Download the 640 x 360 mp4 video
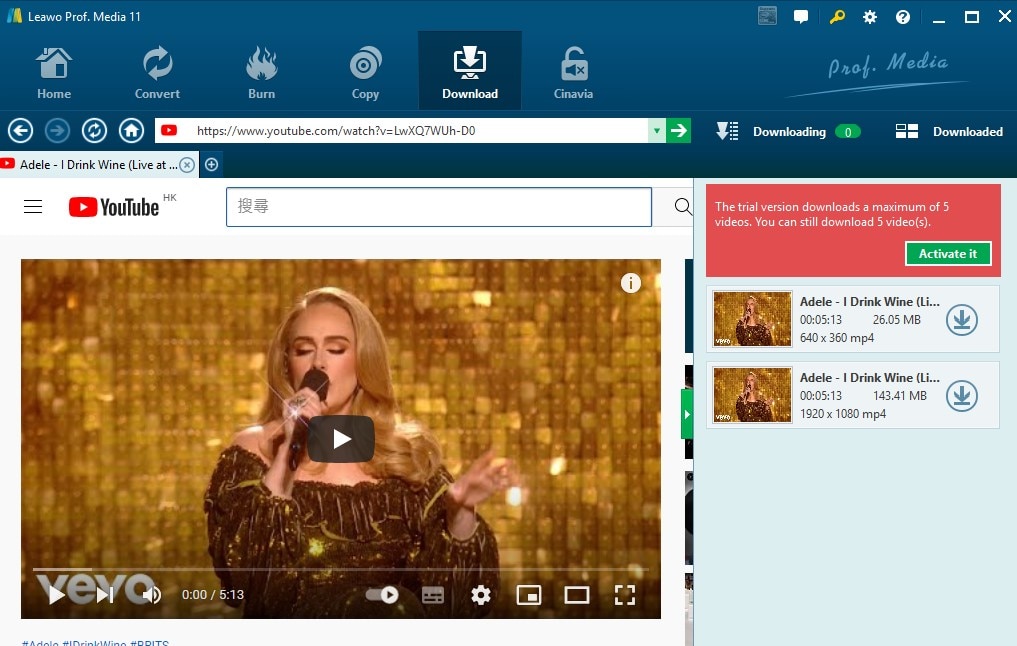This screenshot has width=1017, height=646. (x=961, y=320)
